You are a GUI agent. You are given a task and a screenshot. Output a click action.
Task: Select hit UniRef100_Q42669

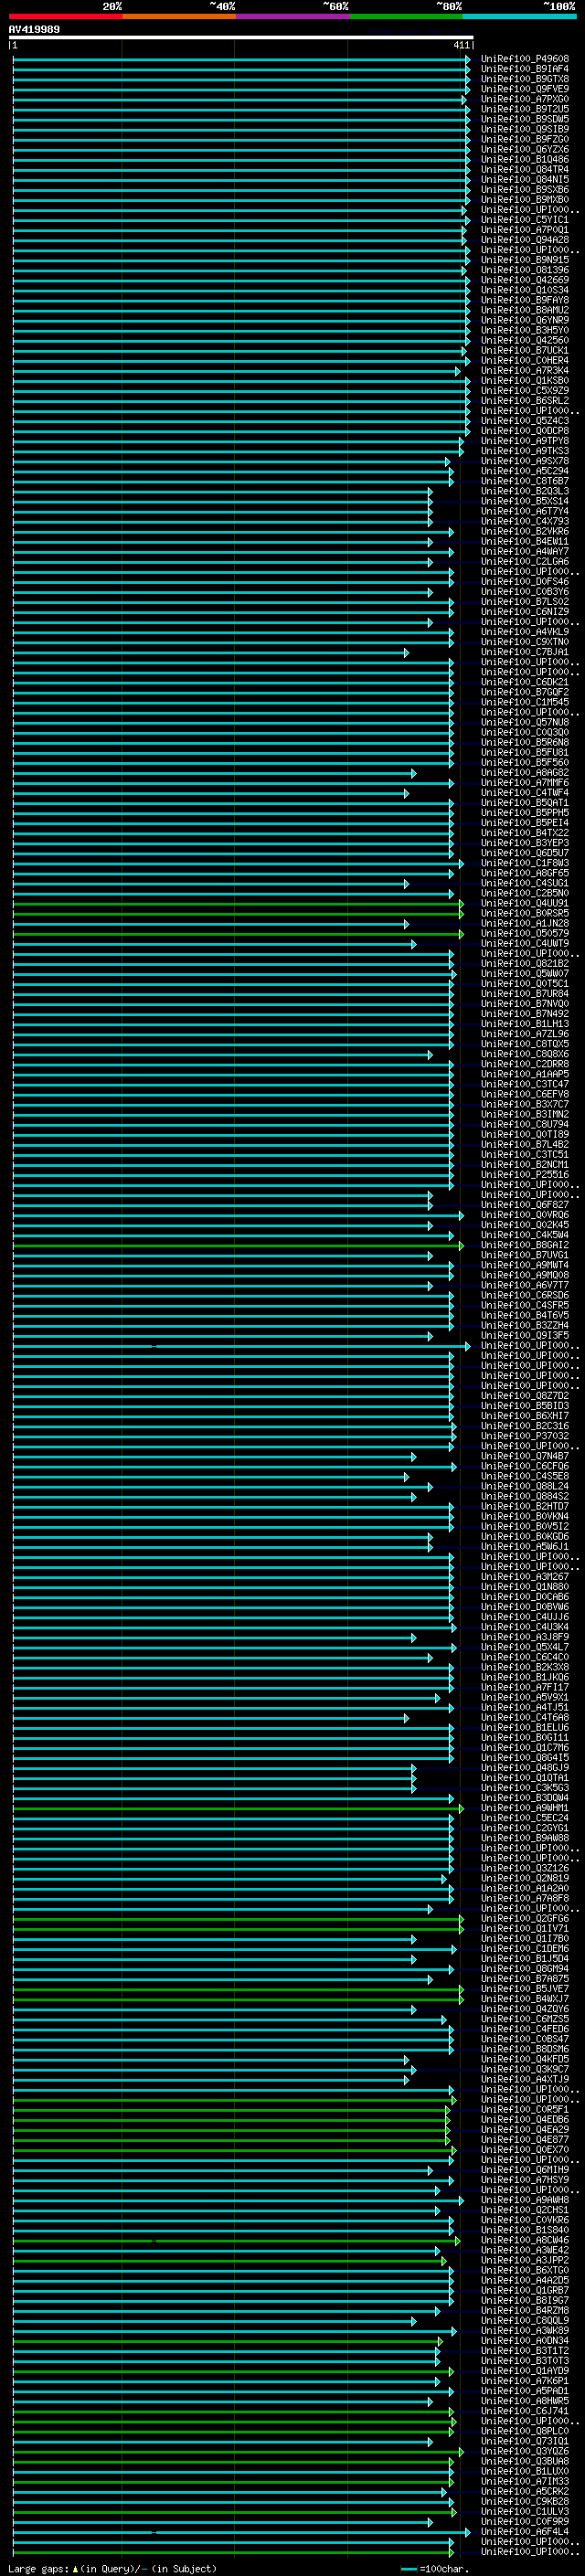point(524,280)
